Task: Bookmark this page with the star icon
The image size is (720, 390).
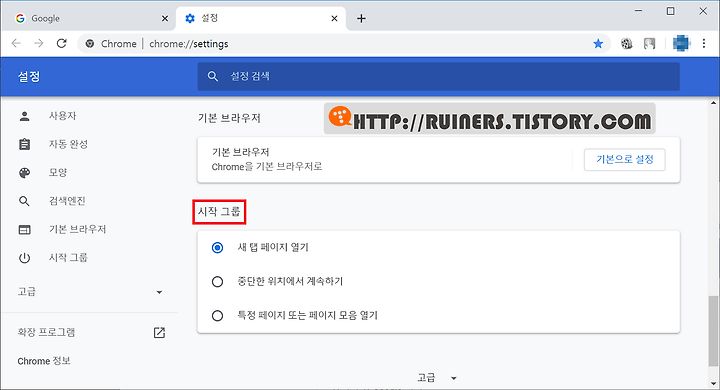Action: (x=598, y=44)
